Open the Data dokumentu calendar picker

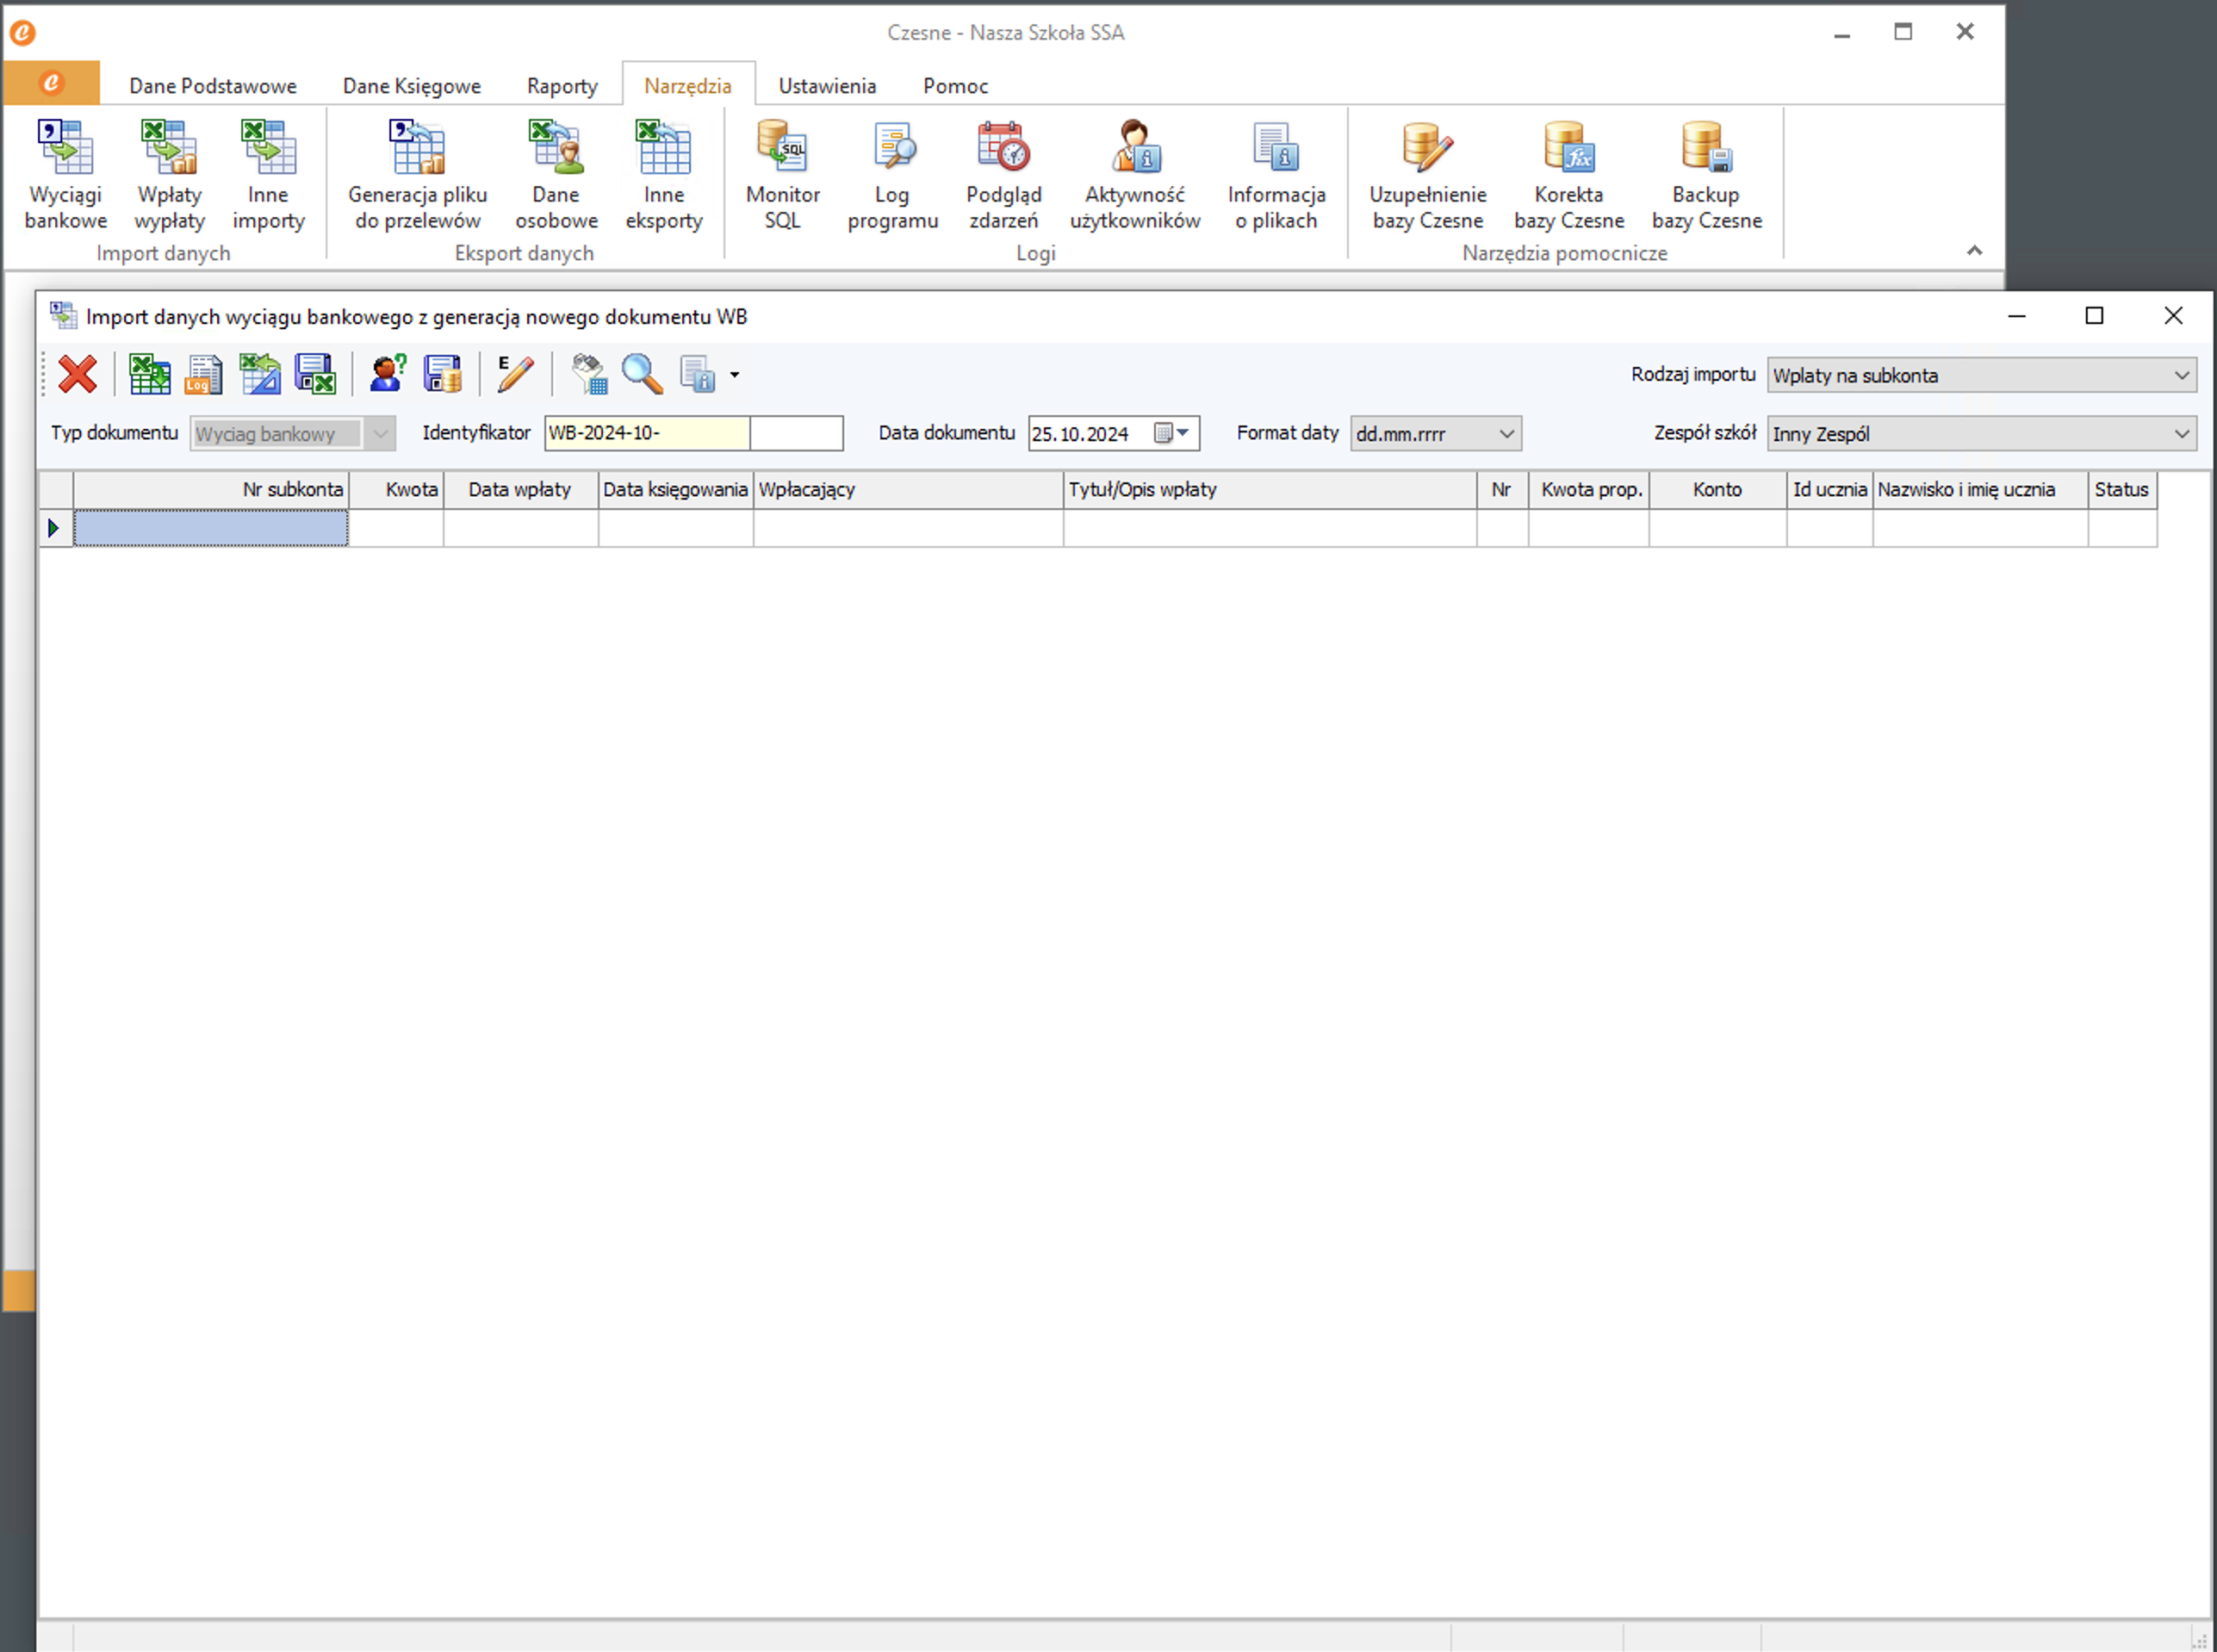point(1172,433)
